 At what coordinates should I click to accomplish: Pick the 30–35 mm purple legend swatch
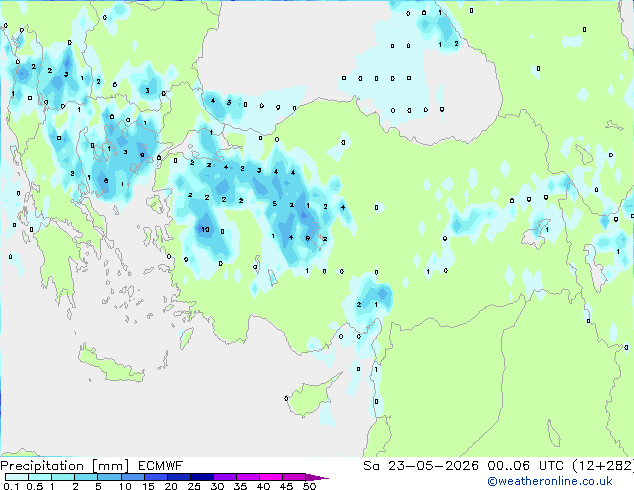point(224,477)
